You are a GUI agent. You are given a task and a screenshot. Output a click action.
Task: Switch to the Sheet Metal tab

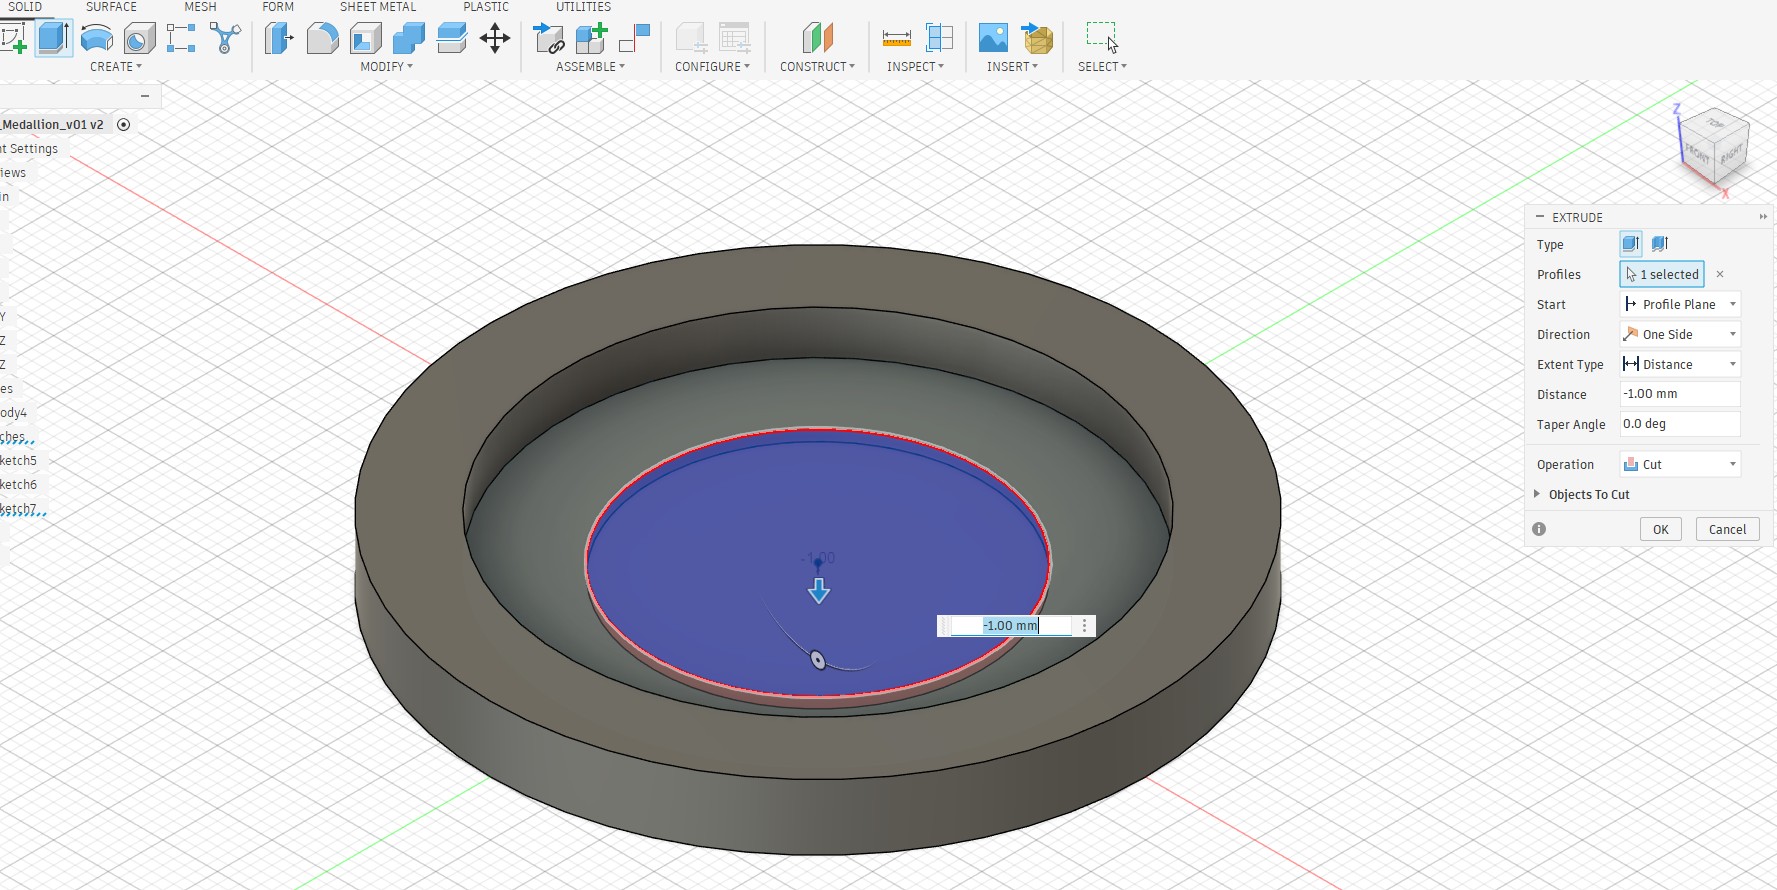pos(377,7)
